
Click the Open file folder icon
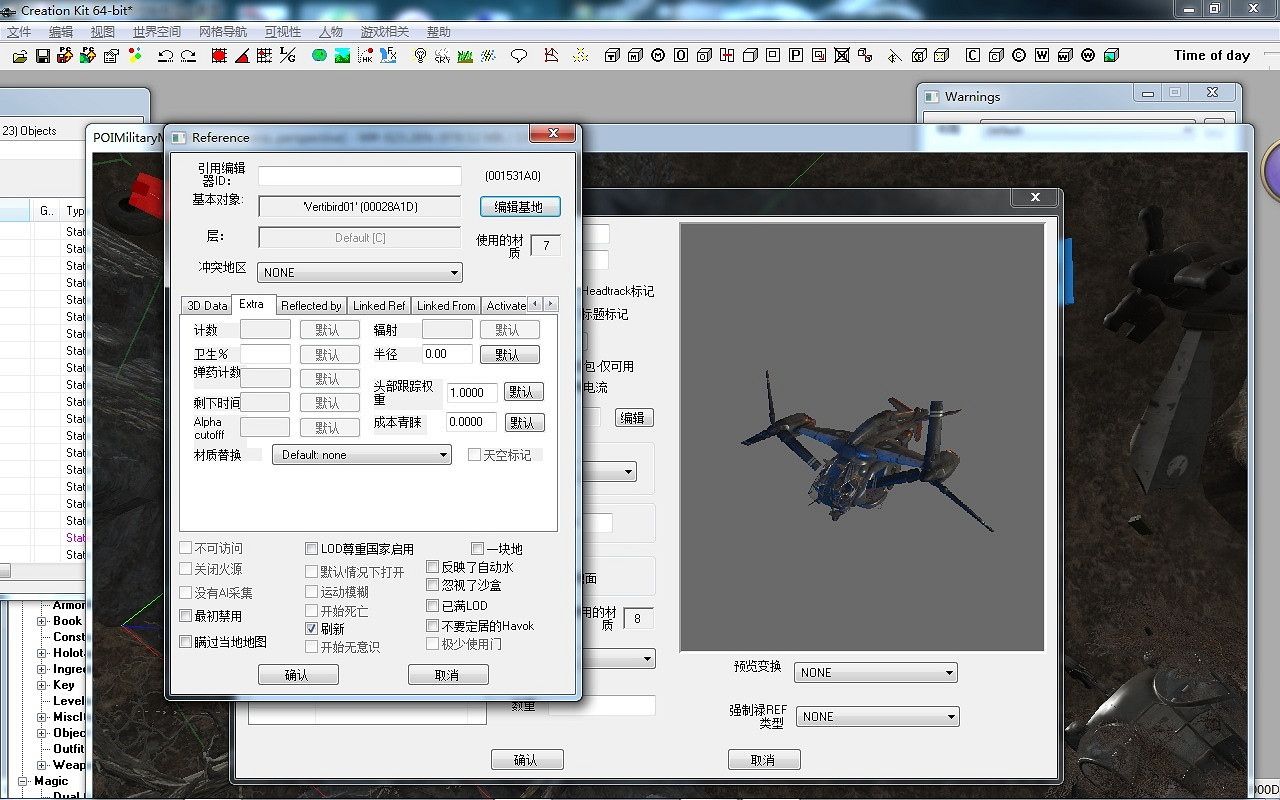19,56
